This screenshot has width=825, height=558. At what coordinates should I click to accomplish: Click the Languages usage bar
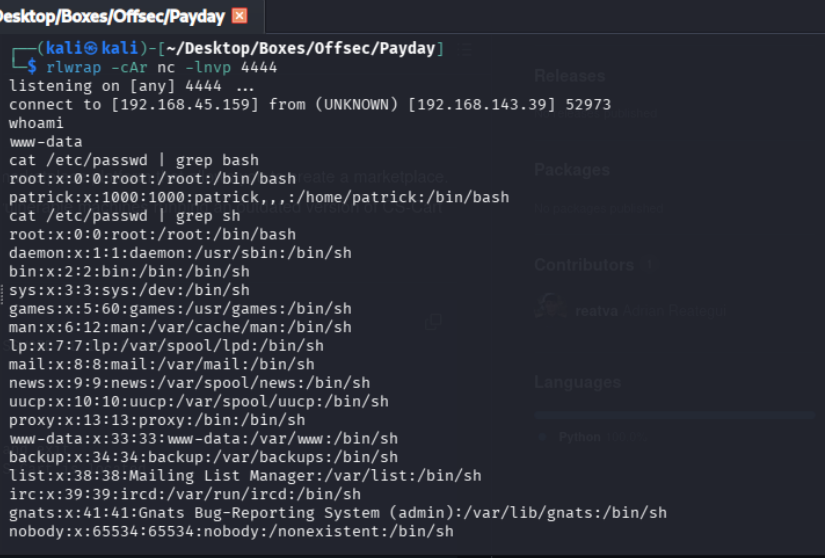[x=673, y=414]
